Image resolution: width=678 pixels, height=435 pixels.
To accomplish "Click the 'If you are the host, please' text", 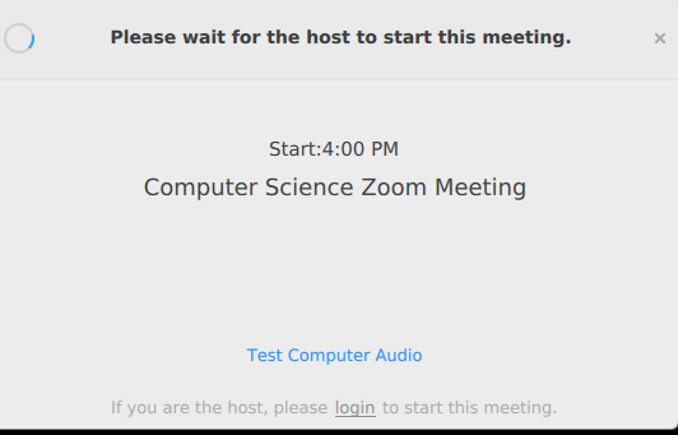I will click(x=219, y=408).
